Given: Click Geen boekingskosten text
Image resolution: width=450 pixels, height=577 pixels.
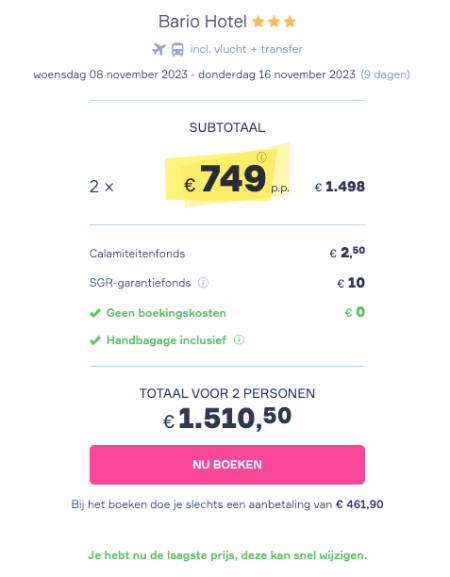Looking at the screenshot, I should 166,313.
